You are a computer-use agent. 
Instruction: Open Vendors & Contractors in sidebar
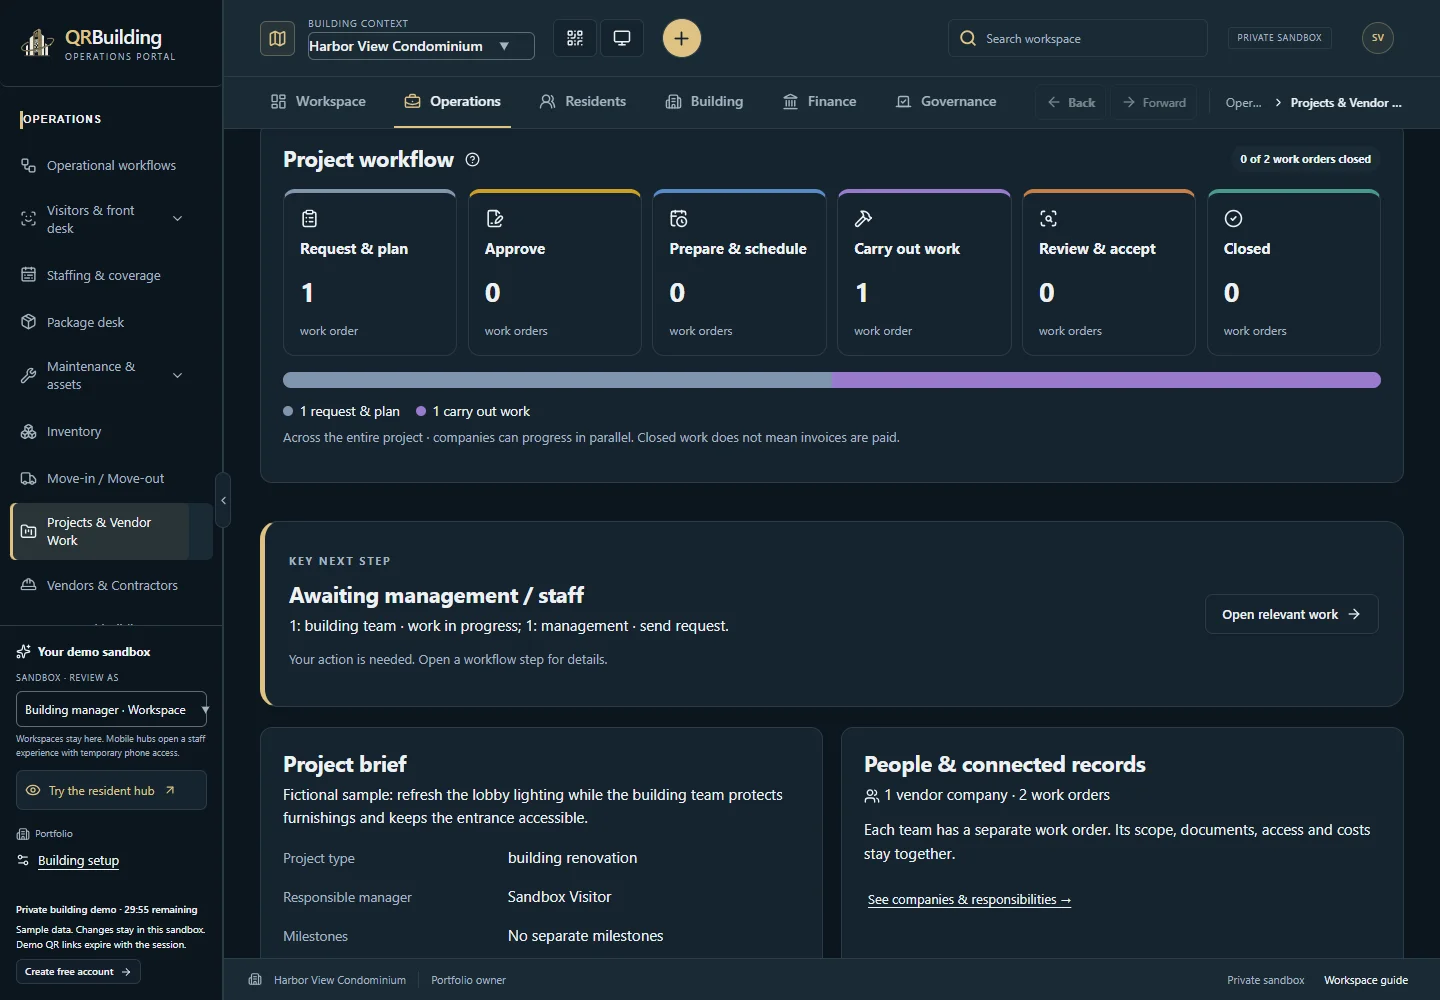coord(111,585)
